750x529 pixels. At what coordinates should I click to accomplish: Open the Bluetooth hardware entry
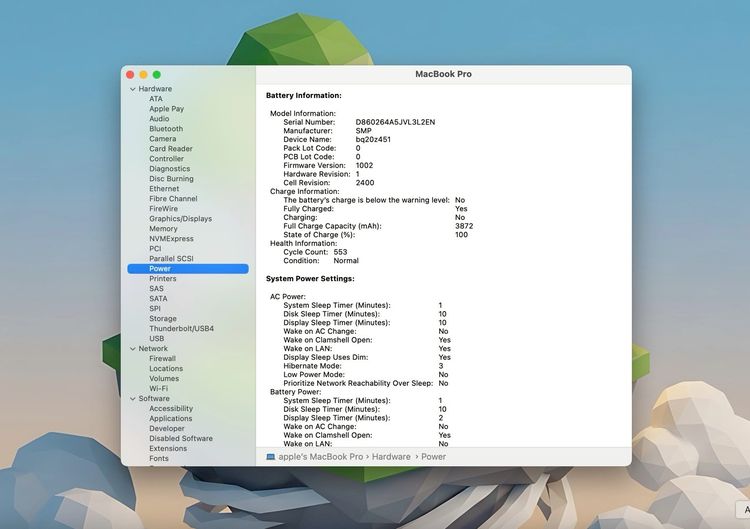(166, 129)
